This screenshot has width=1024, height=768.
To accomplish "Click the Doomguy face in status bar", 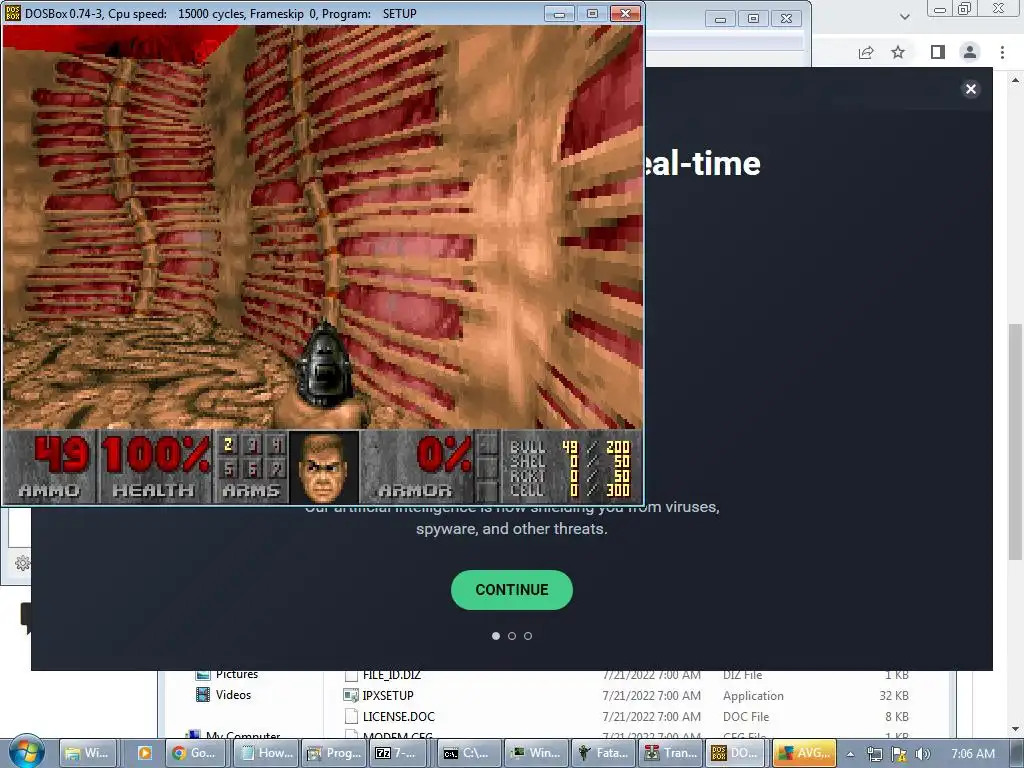I will point(323,466).
